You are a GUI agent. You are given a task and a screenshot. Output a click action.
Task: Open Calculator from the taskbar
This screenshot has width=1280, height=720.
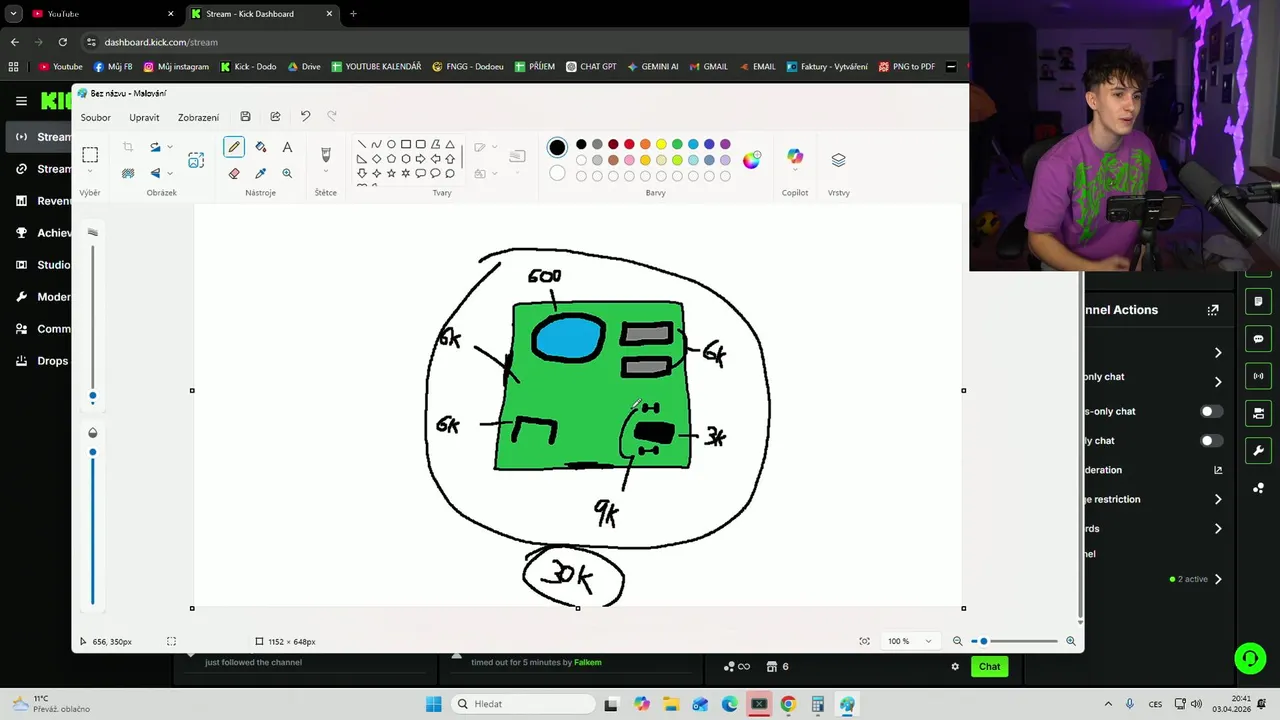[x=817, y=704]
